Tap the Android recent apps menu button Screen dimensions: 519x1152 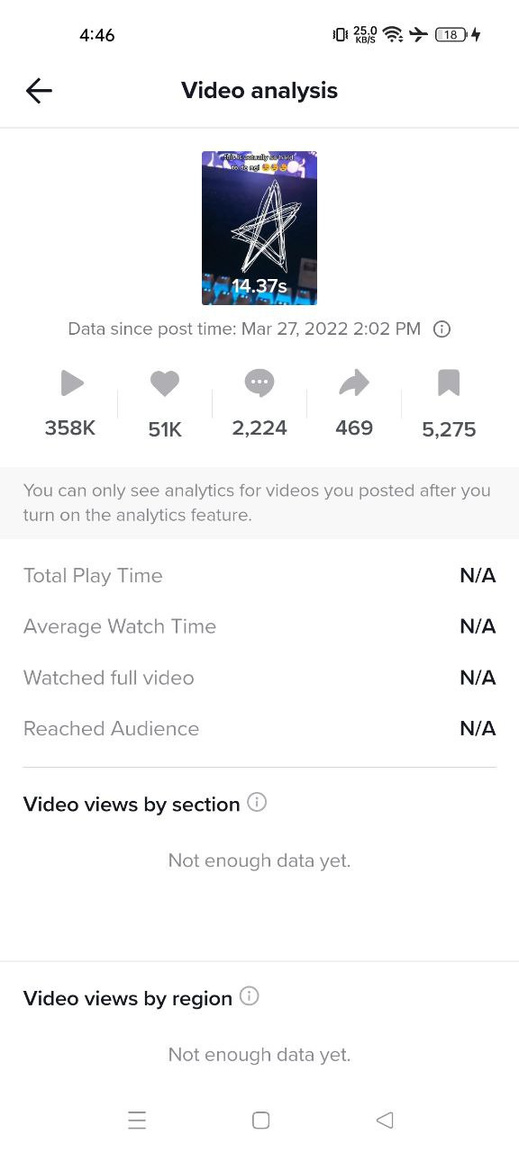pyautogui.click(x=137, y=1120)
